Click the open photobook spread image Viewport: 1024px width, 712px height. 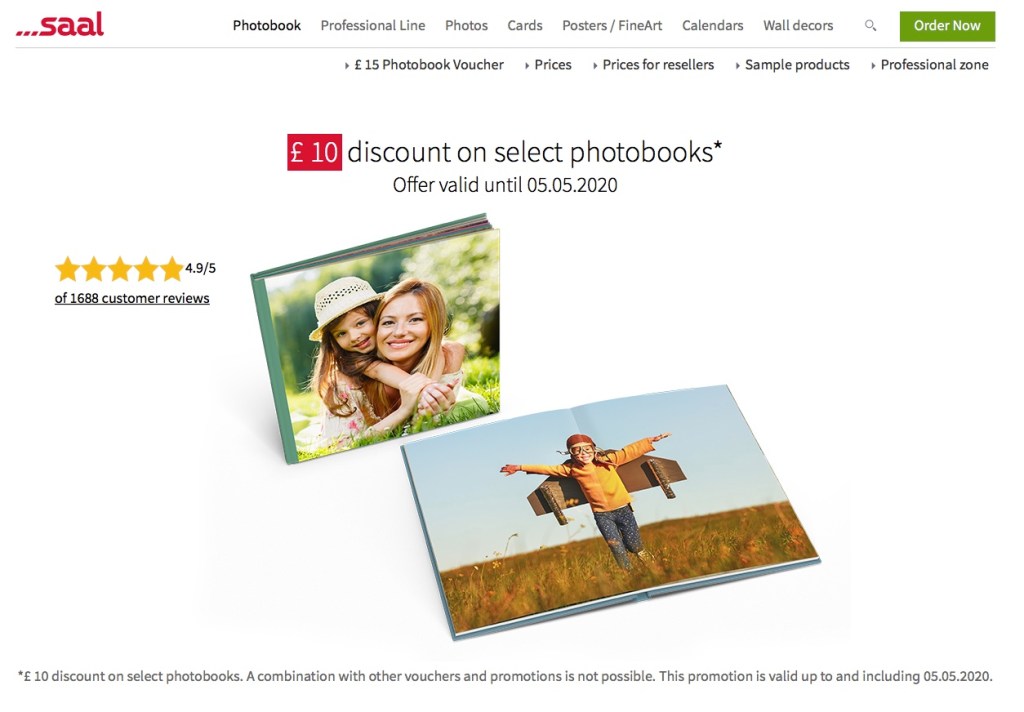coord(610,512)
